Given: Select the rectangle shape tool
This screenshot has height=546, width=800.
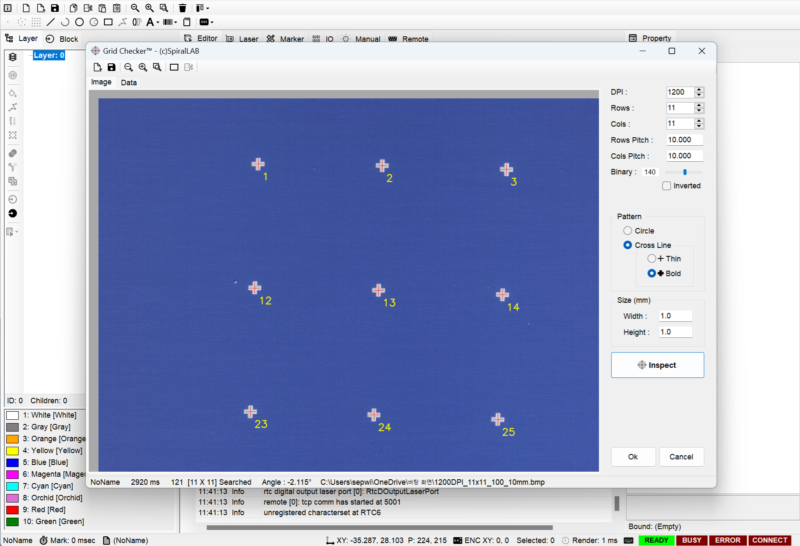Looking at the screenshot, I should 107,21.
